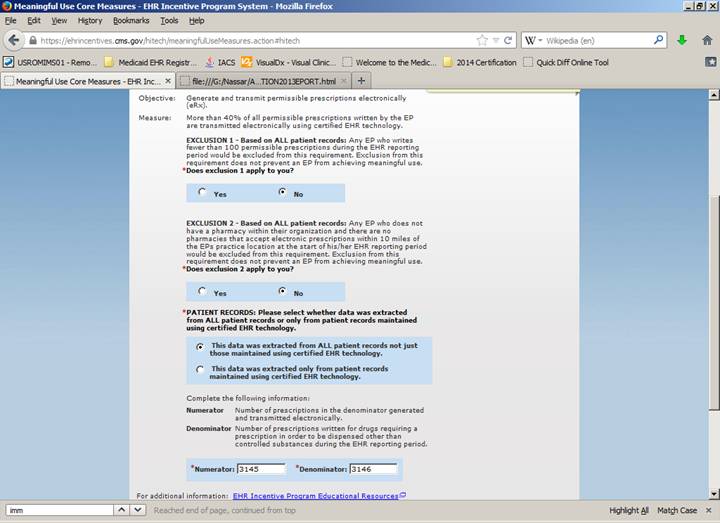Open the Downloads green arrow icon
This screenshot has width=720, height=523.
[x=682, y=41]
